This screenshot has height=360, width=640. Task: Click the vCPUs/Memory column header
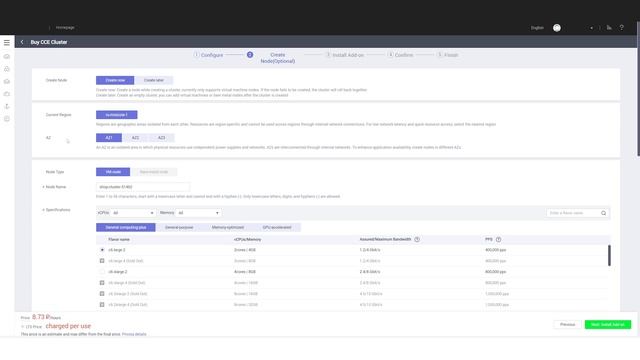247,240
